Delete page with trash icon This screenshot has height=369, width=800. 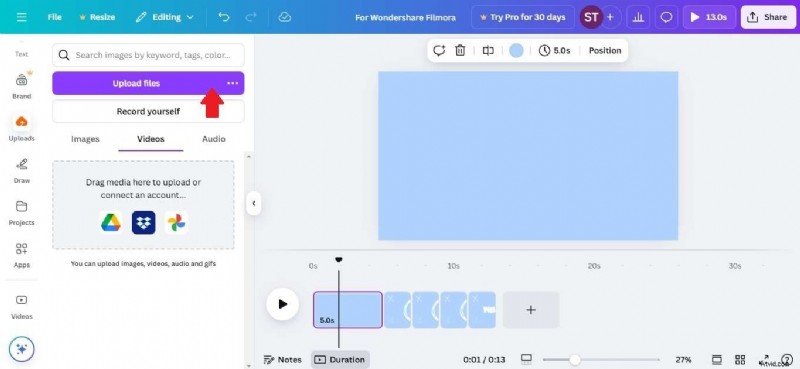pos(460,51)
